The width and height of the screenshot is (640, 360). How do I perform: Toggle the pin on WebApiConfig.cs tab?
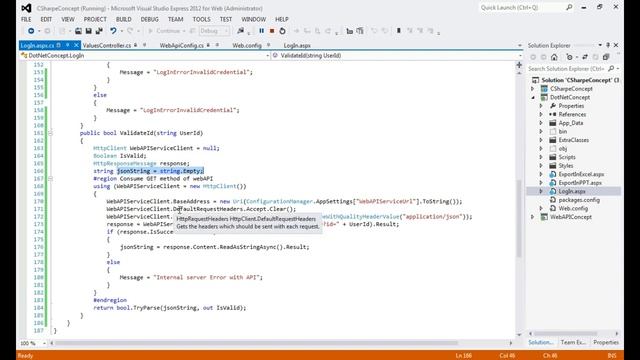pyautogui.click(x=217, y=45)
